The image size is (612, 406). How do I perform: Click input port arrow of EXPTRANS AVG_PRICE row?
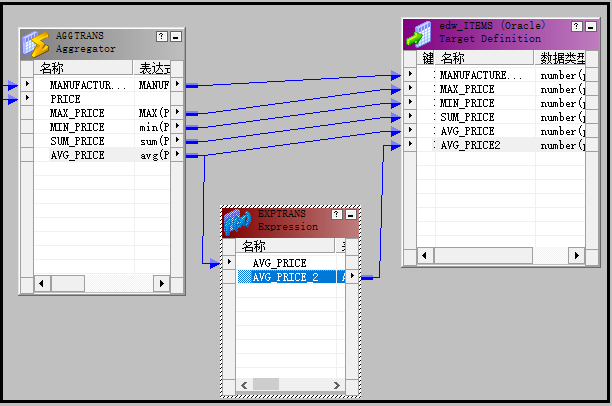[x=230, y=262]
